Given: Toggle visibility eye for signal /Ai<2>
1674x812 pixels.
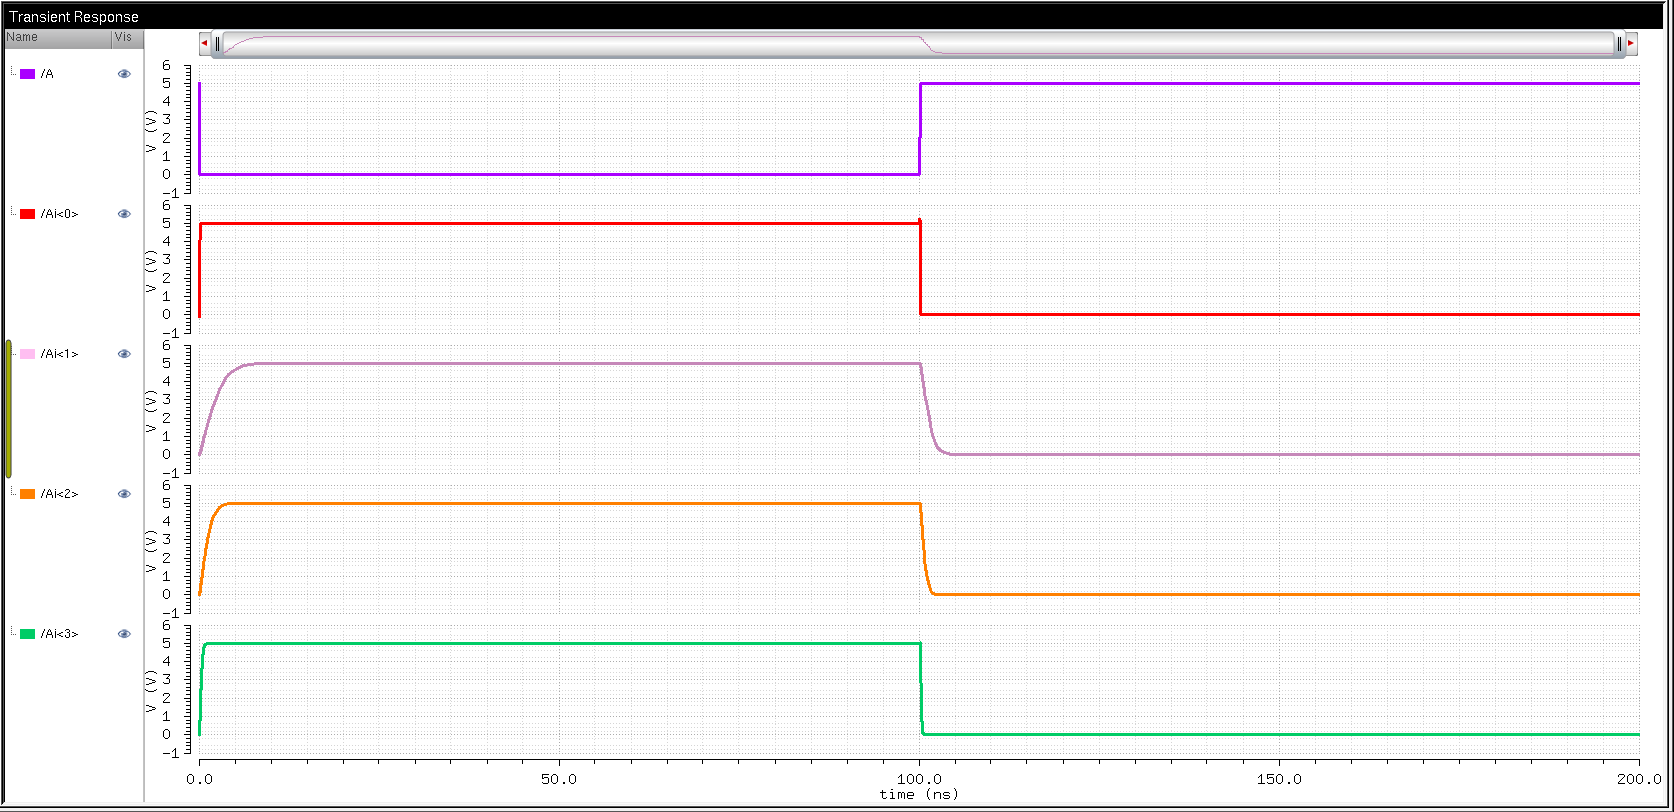Looking at the screenshot, I should (x=124, y=494).
